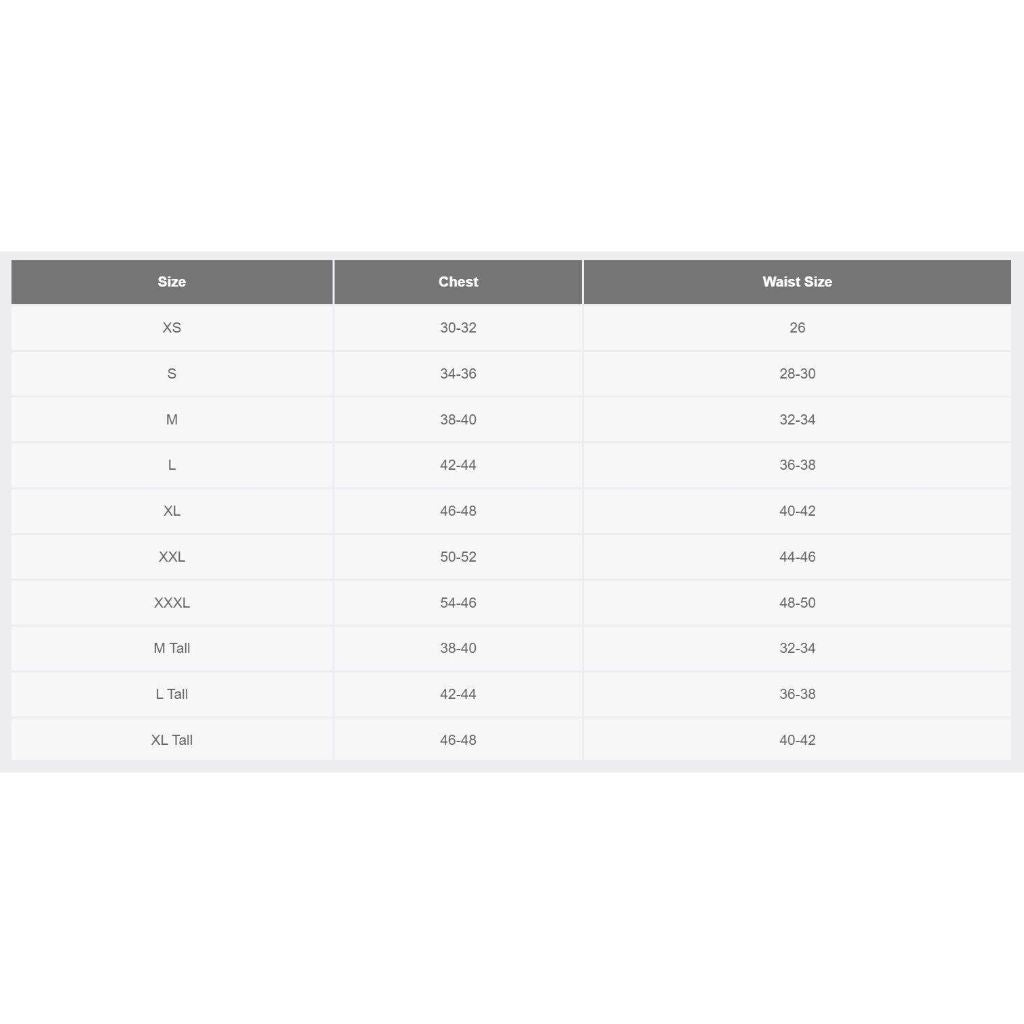The height and width of the screenshot is (1024, 1024).
Task: Select the XL Tall size label
Action: (x=172, y=740)
